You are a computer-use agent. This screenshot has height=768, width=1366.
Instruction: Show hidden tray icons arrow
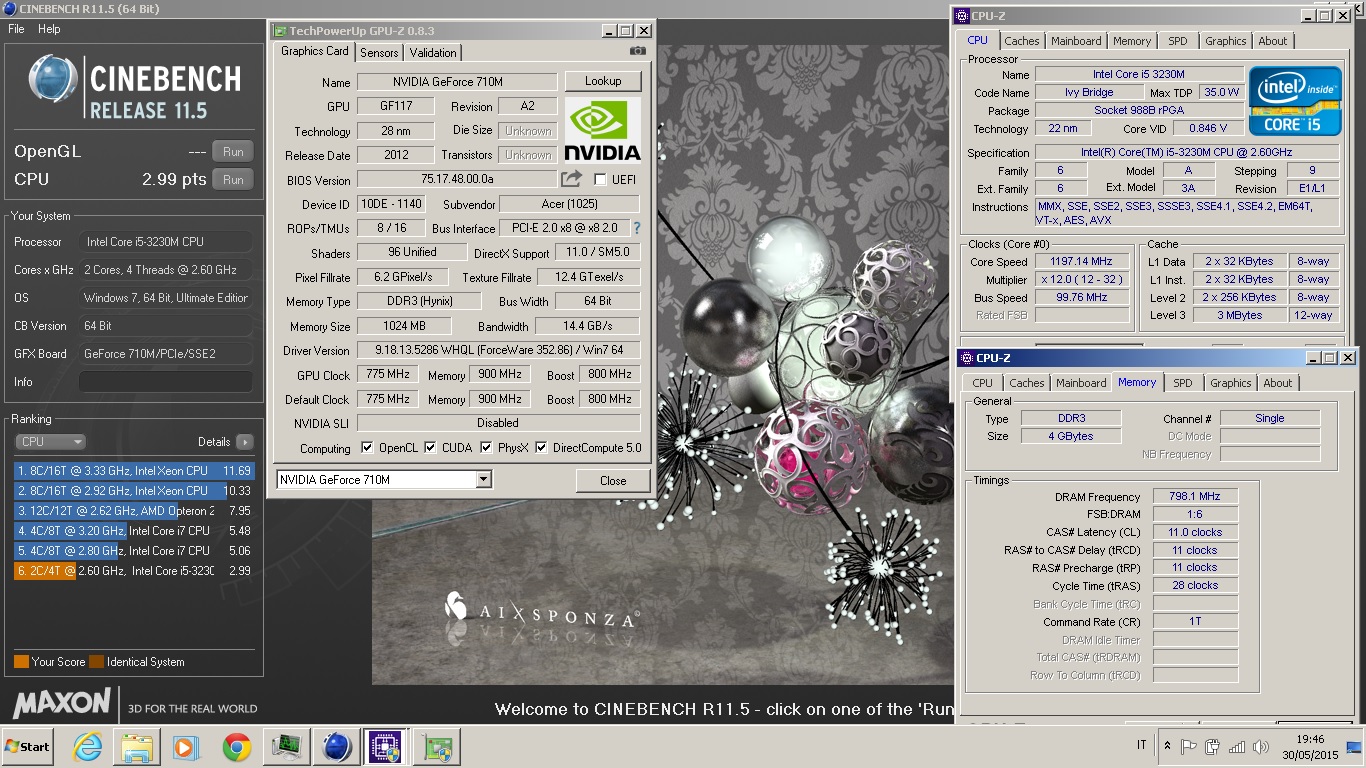click(x=1167, y=746)
